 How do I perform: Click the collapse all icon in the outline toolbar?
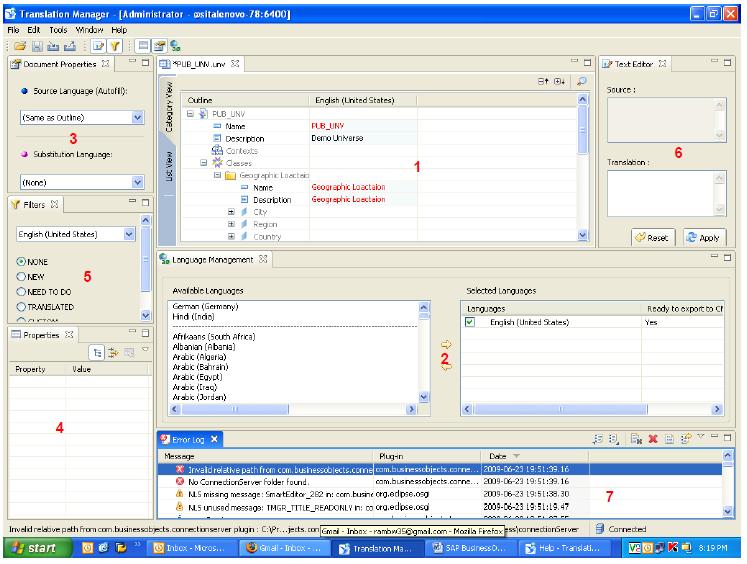click(543, 82)
